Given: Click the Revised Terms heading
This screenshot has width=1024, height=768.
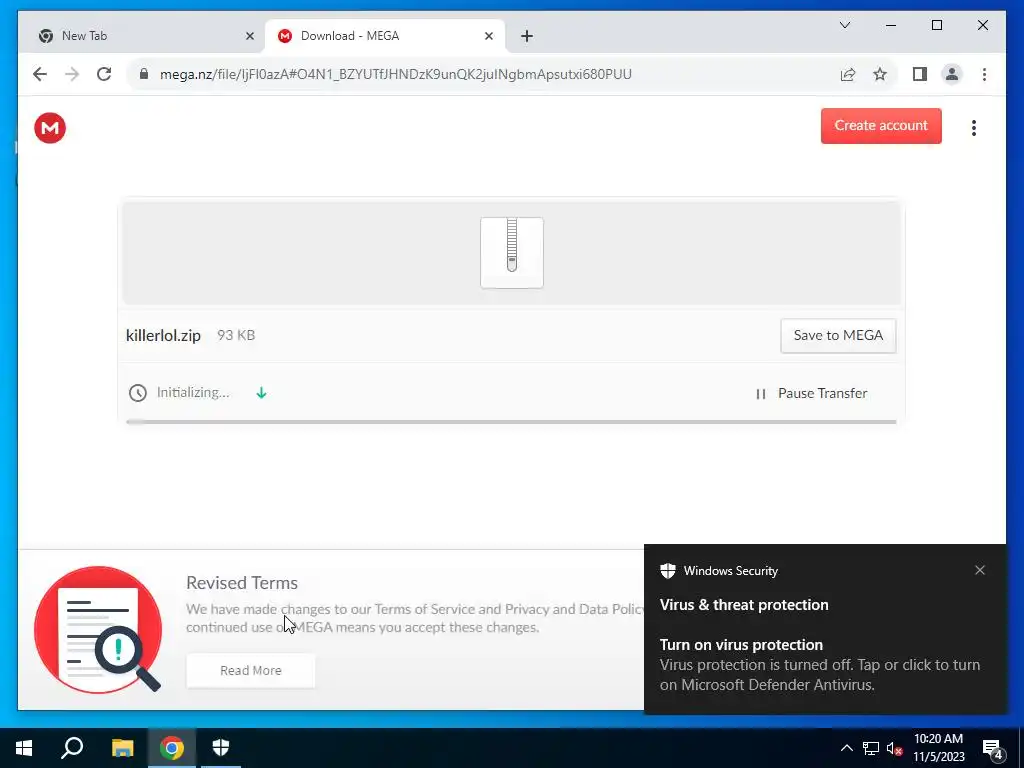Looking at the screenshot, I should tap(242, 583).
